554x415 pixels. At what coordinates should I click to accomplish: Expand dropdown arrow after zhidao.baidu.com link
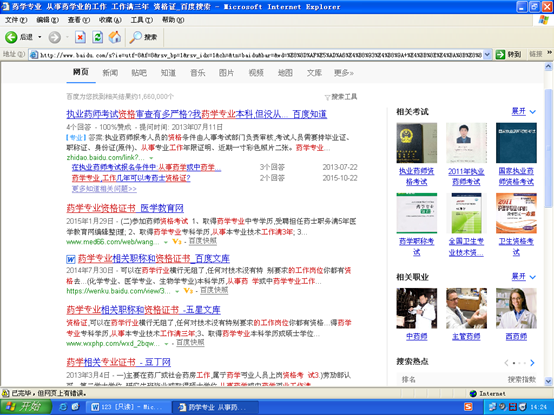click(151, 158)
